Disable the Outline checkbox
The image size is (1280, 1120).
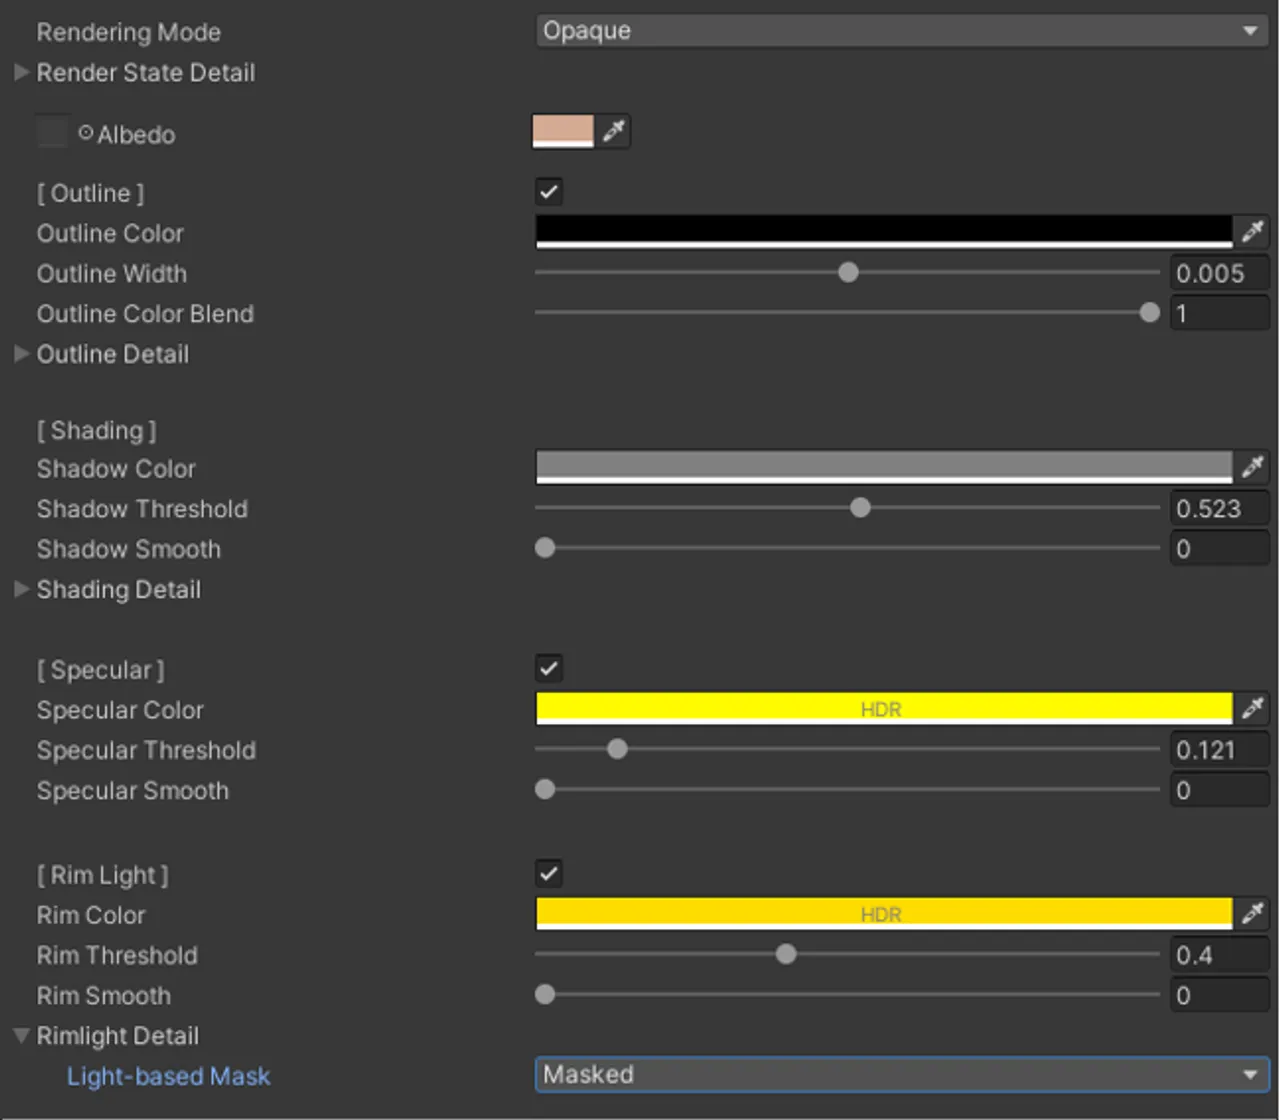click(x=547, y=191)
